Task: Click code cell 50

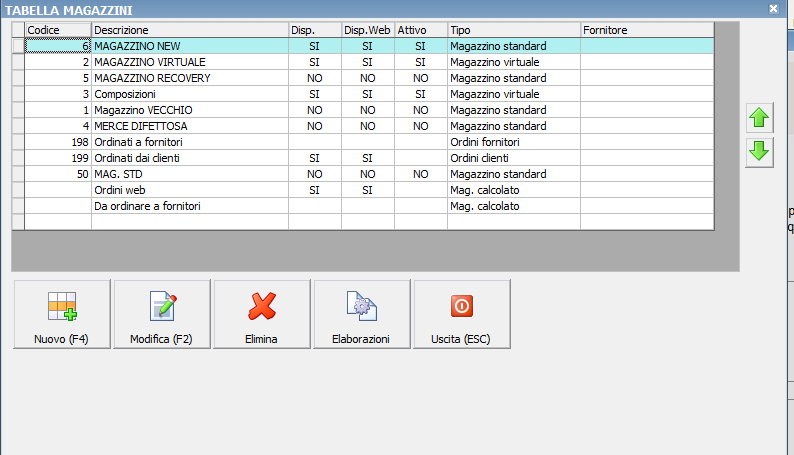Action: pos(58,174)
